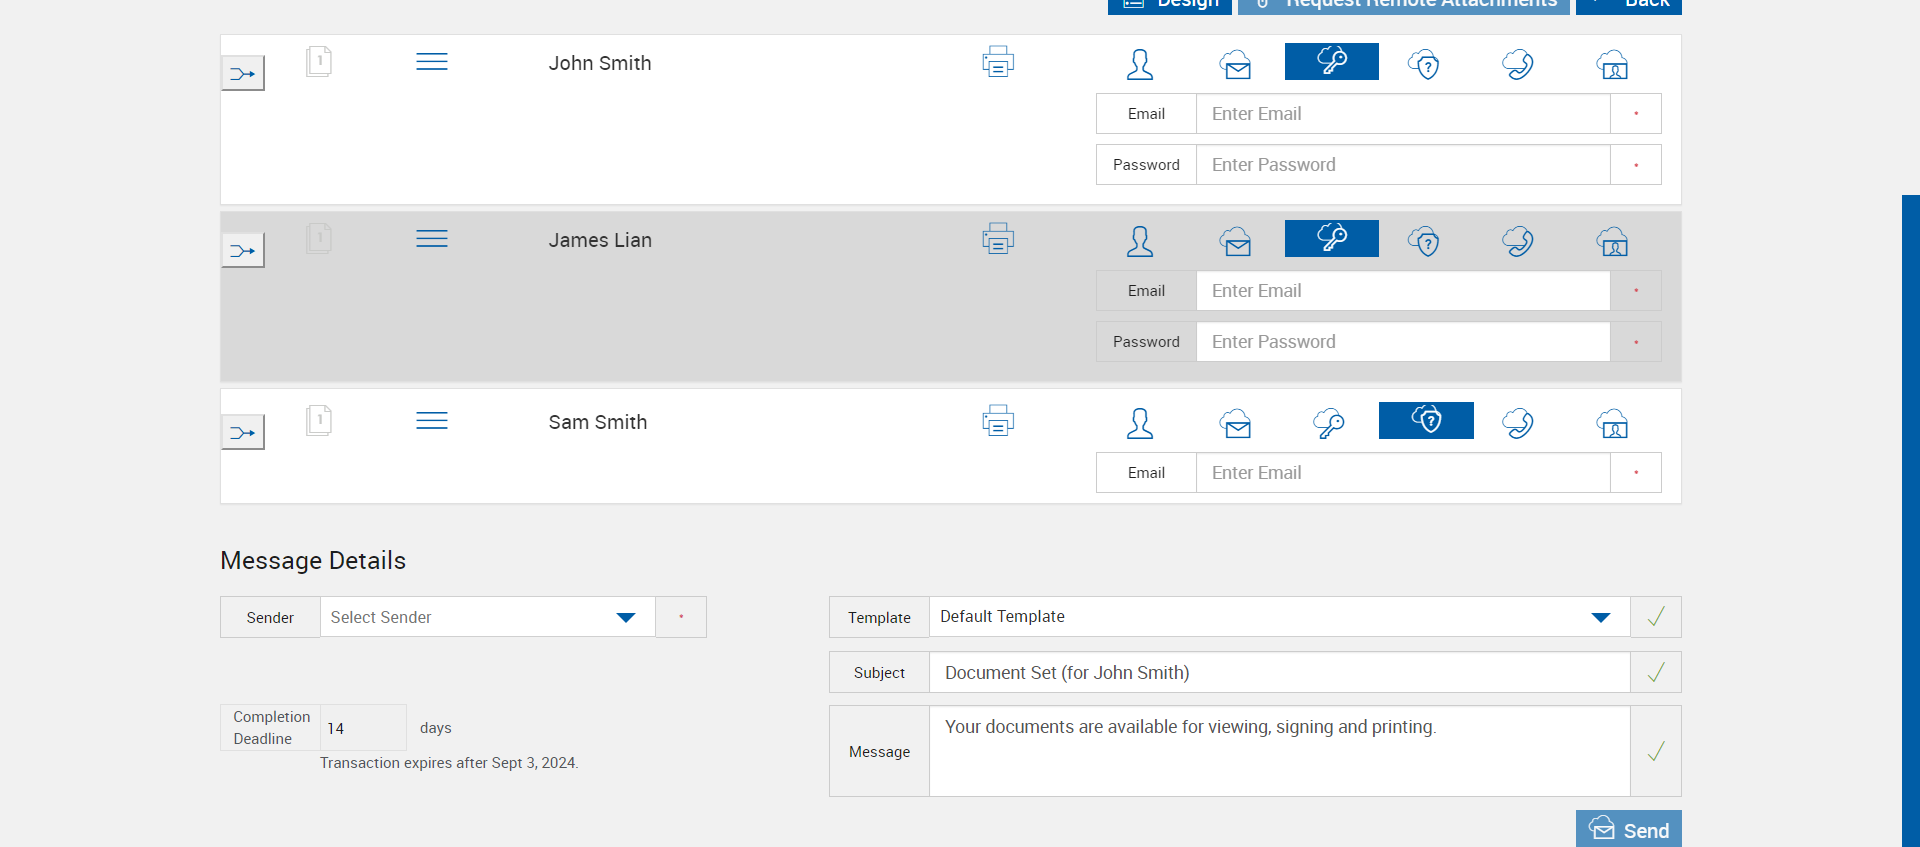
Task: Click the arrow button in John Smith's row
Action: pos(243,73)
